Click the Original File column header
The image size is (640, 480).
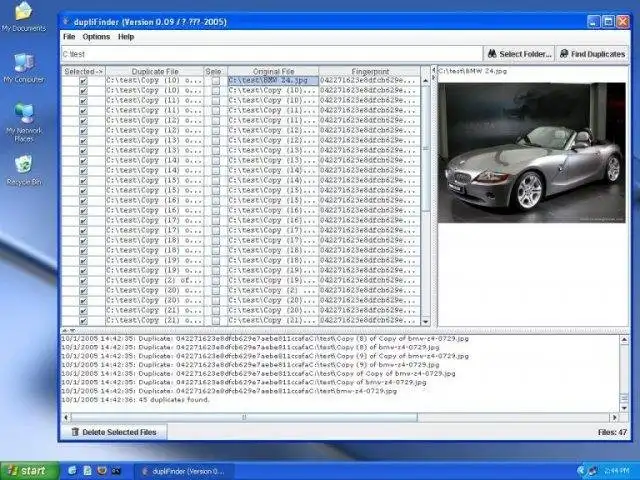point(273,71)
